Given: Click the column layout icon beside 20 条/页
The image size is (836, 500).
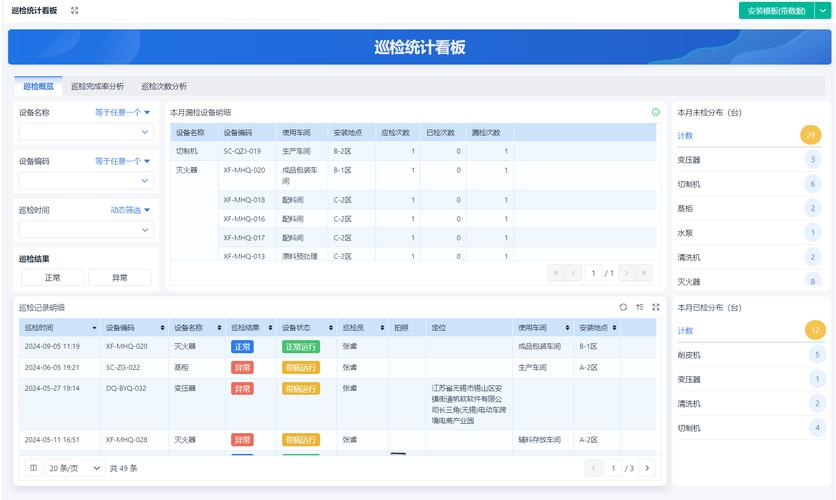Looking at the screenshot, I should [33, 468].
